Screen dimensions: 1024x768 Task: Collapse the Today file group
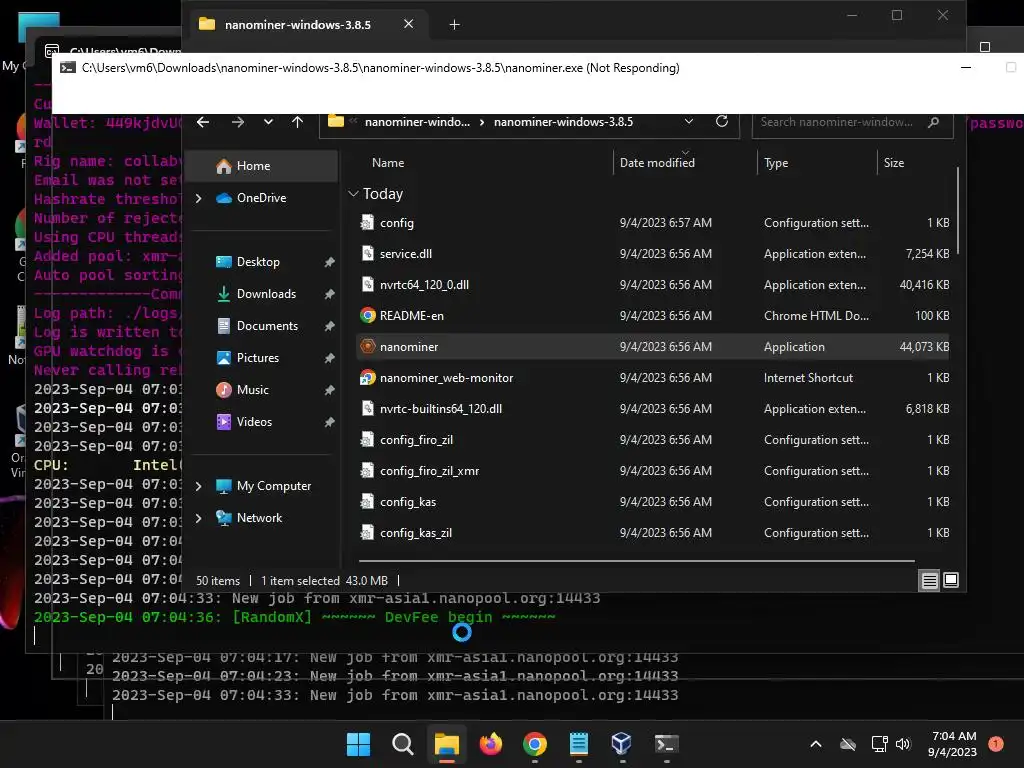(353, 194)
